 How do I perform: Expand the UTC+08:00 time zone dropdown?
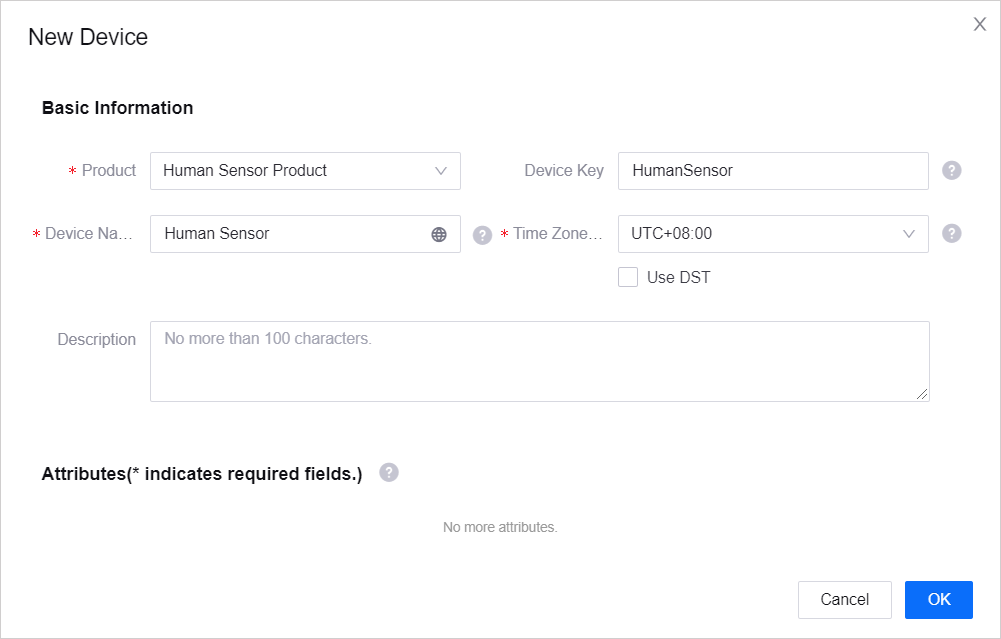[773, 234]
